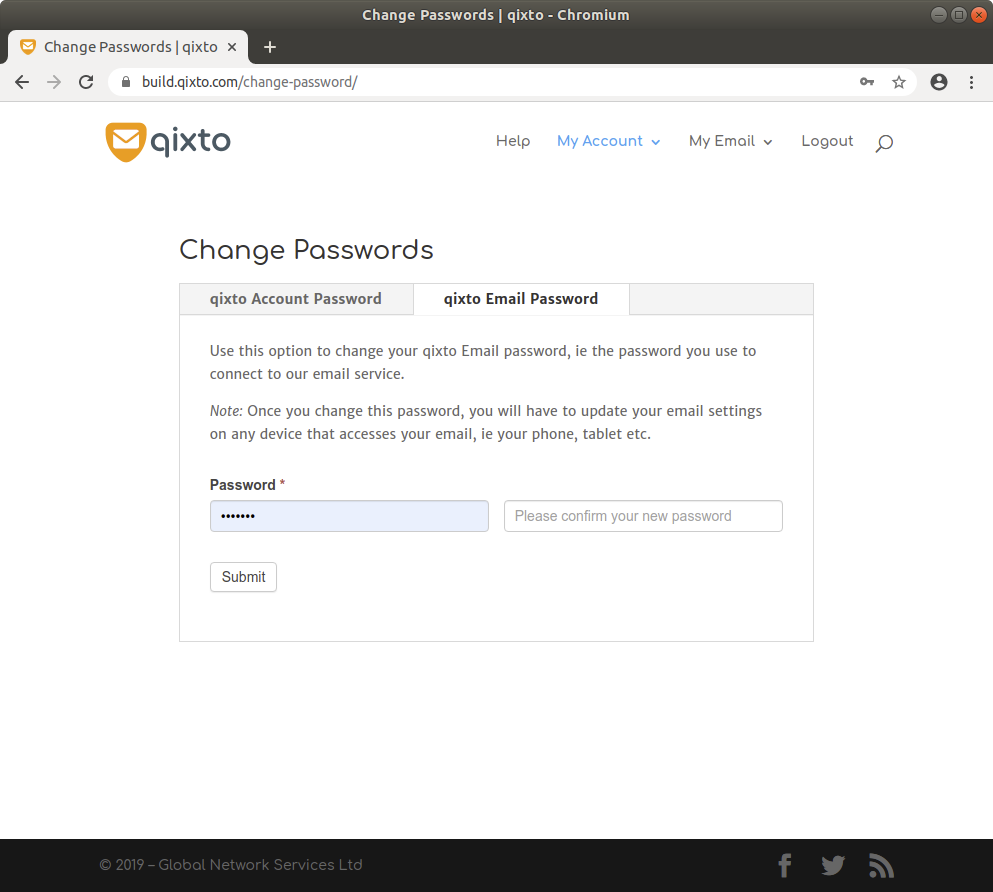
Task: Open the RSS feed icon
Action: click(x=881, y=865)
